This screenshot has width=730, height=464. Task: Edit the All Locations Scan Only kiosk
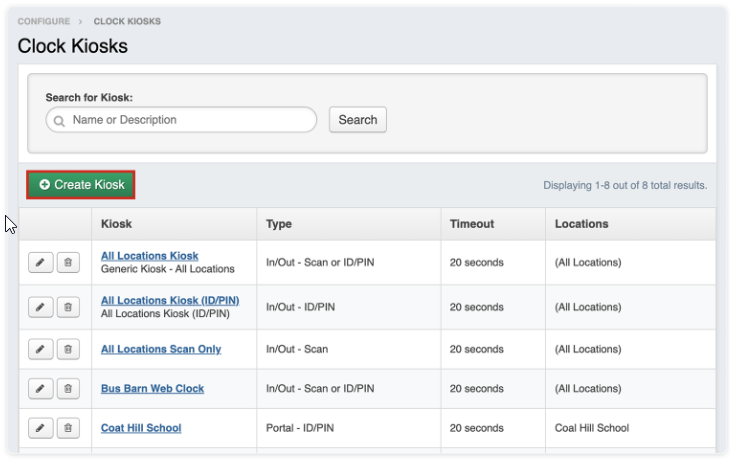[40, 349]
